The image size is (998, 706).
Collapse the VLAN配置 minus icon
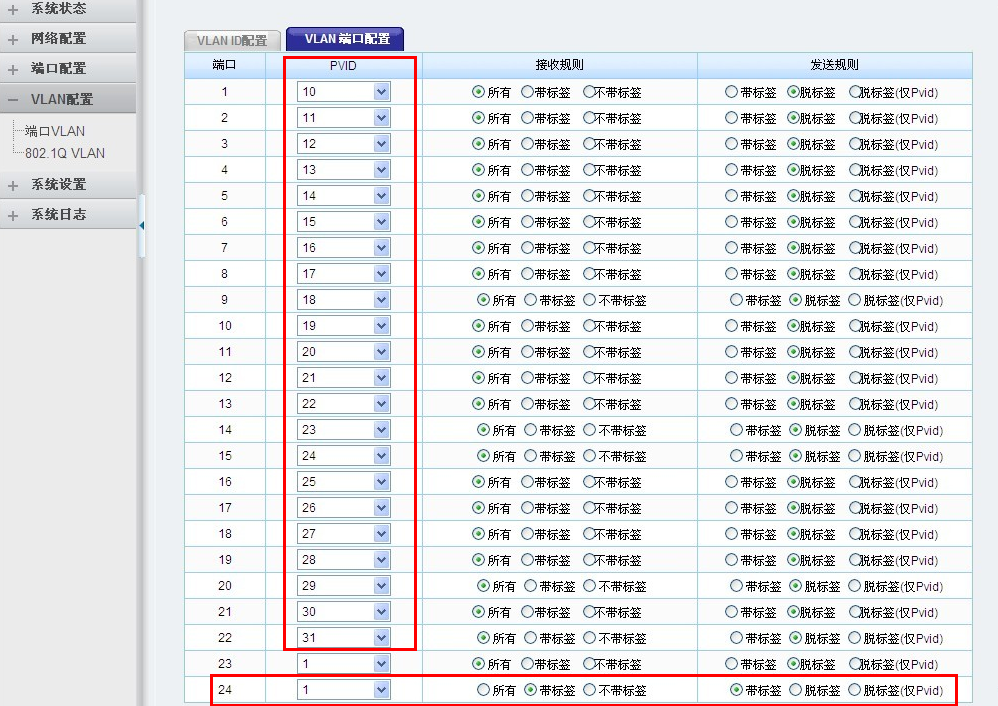(x=13, y=100)
